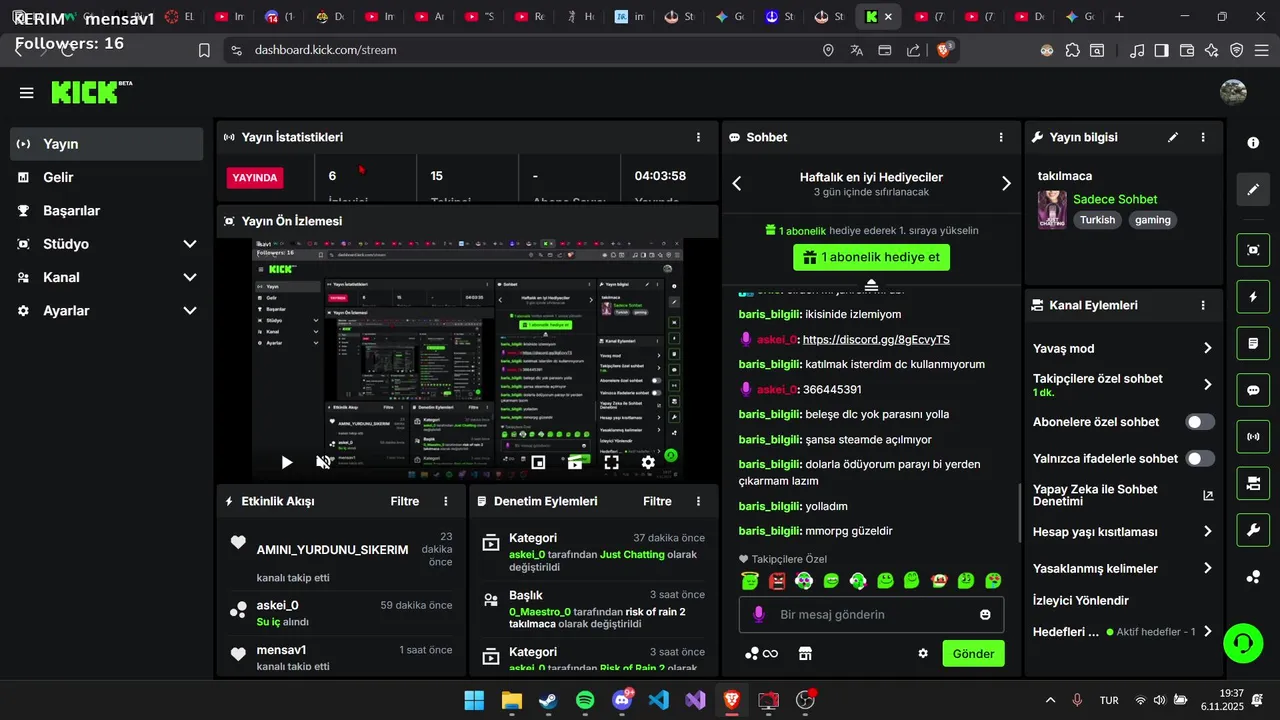The height and width of the screenshot is (720, 1280).
Task: Show next leaderboard with right arrow
Action: tap(1006, 183)
